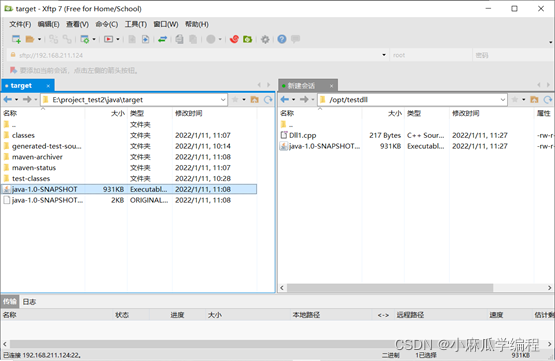Click the New Session toolbar icon
555x361 pixels.
16,39
